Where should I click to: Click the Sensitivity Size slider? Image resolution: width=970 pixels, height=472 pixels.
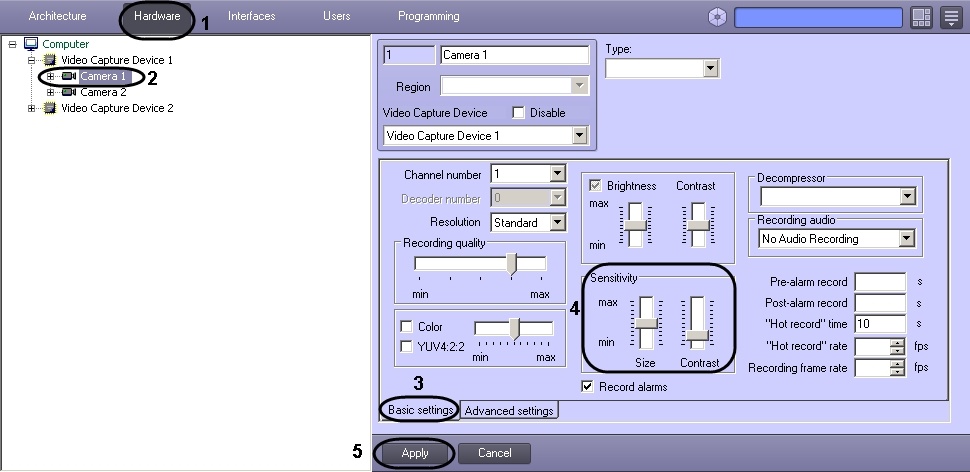click(x=646, y=323)
